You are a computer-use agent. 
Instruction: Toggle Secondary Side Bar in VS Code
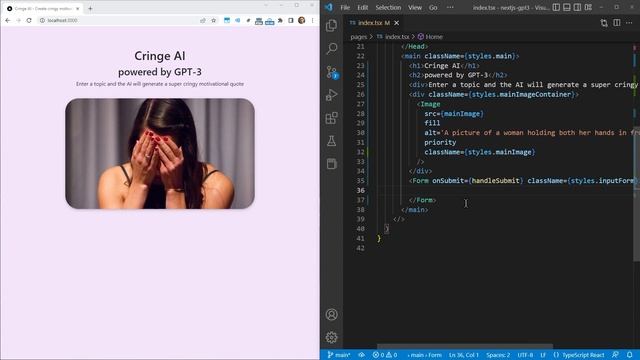pyautogui.click(x=578, y=7)
